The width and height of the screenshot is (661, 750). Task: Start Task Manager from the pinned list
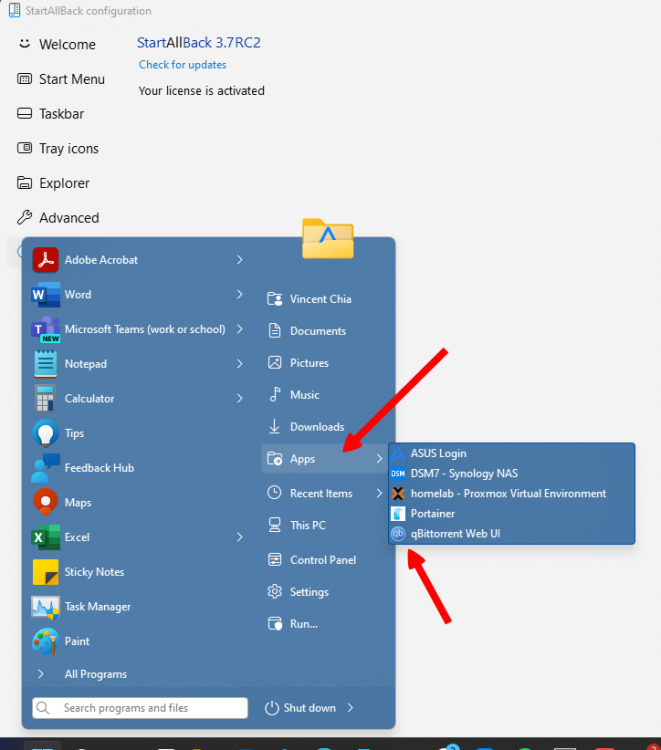(x=97, y=606)
